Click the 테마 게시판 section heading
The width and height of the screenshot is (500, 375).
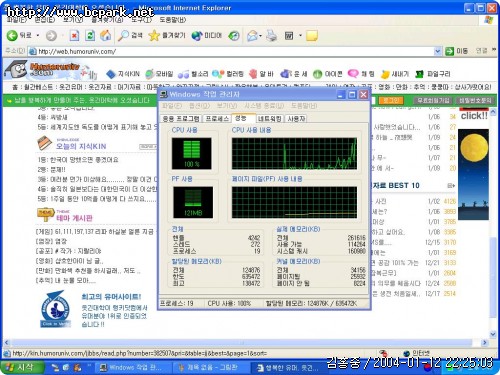74,218
